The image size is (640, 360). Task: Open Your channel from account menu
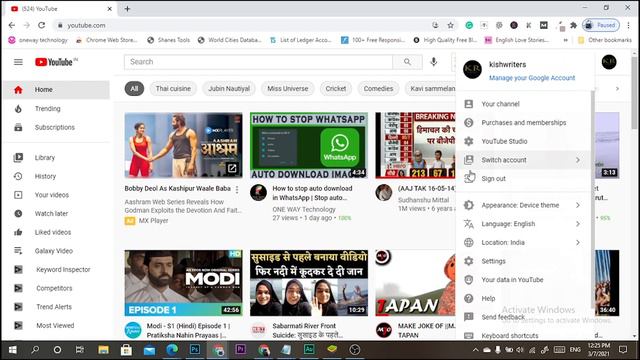[523, 104]
